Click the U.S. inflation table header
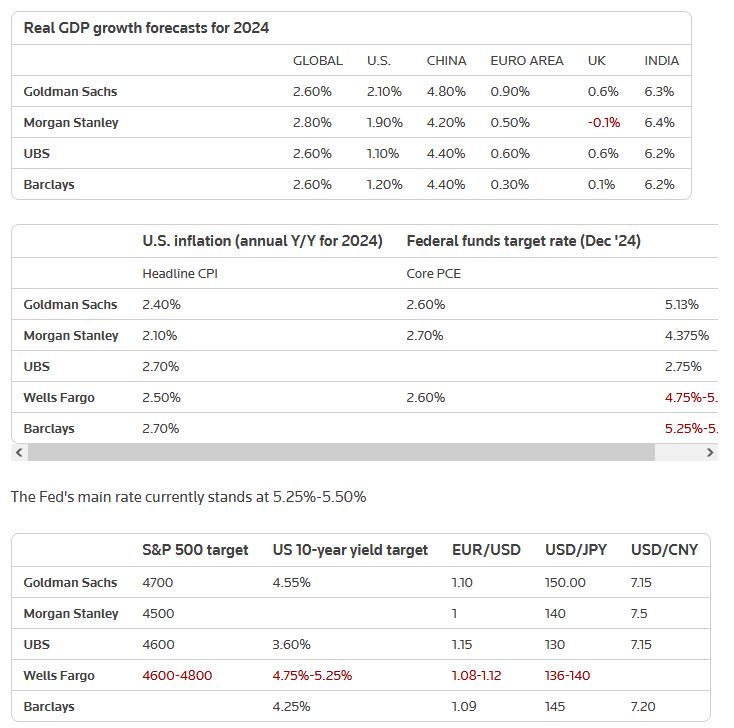 pyautogui.click(x=262, y=241)
